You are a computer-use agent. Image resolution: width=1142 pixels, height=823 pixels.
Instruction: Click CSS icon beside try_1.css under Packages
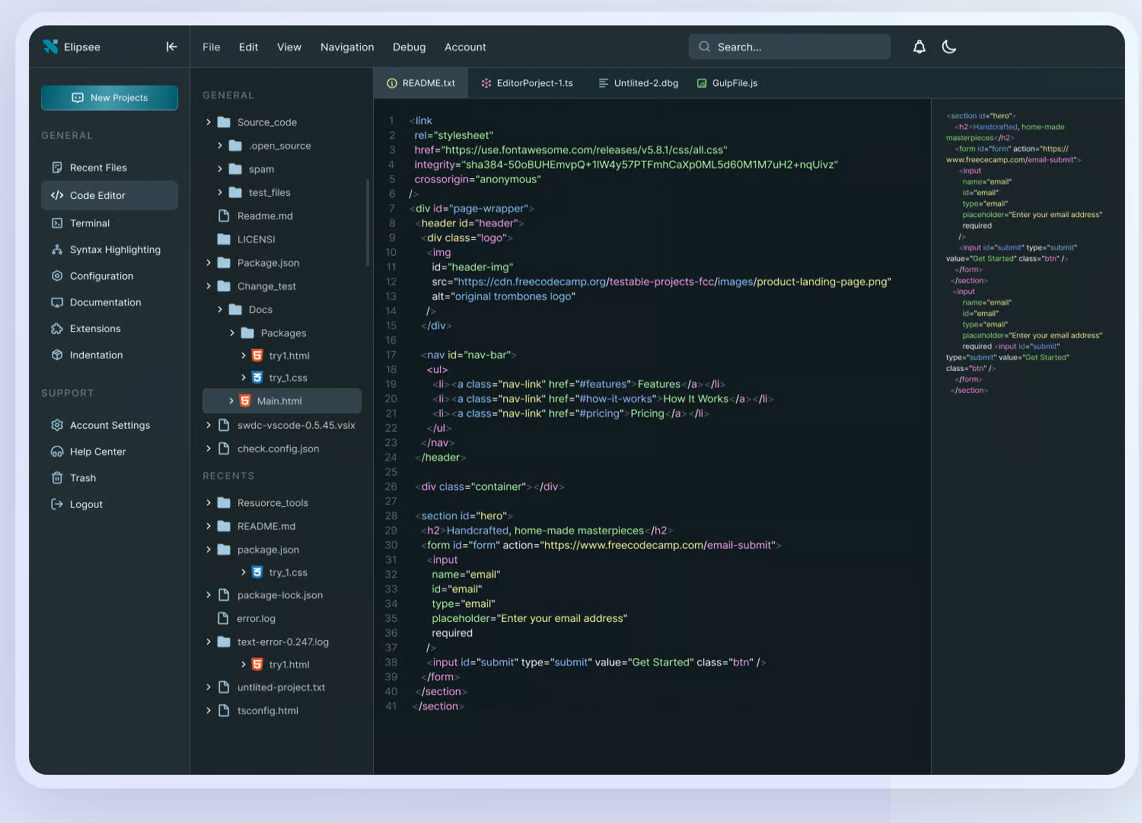point(257,377)
